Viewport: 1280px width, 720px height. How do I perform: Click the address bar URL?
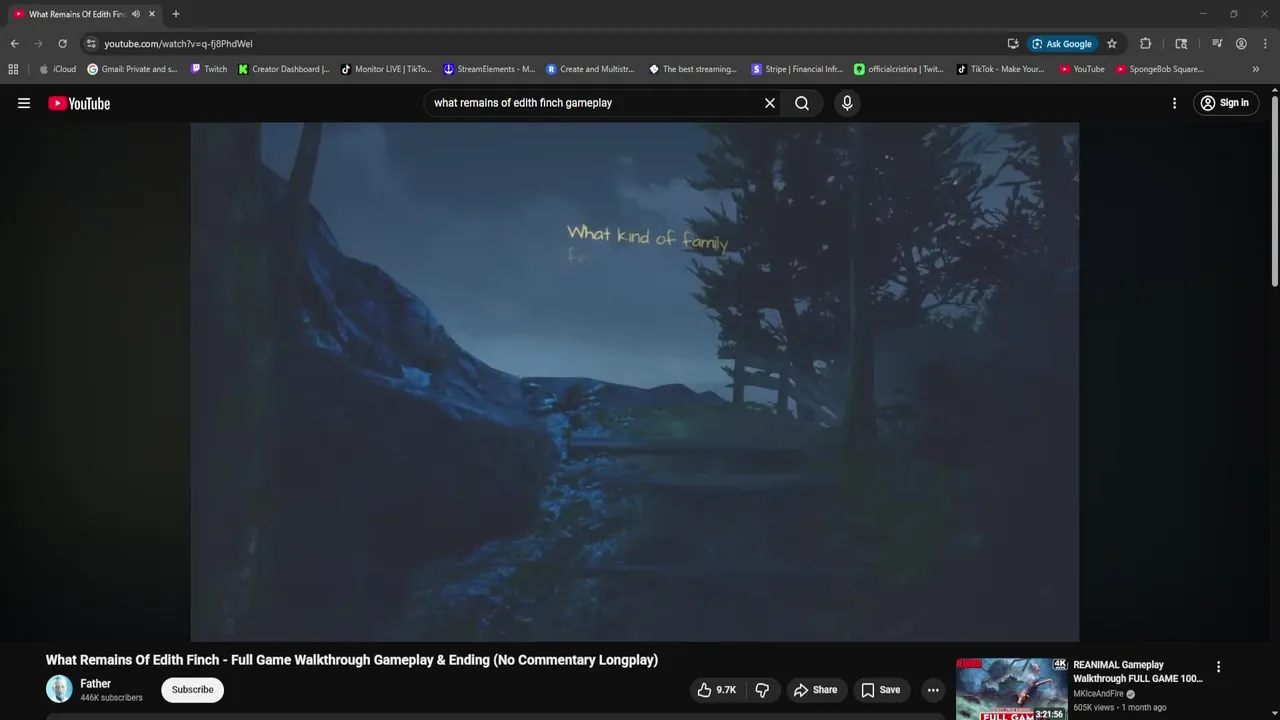coord(178,44)
